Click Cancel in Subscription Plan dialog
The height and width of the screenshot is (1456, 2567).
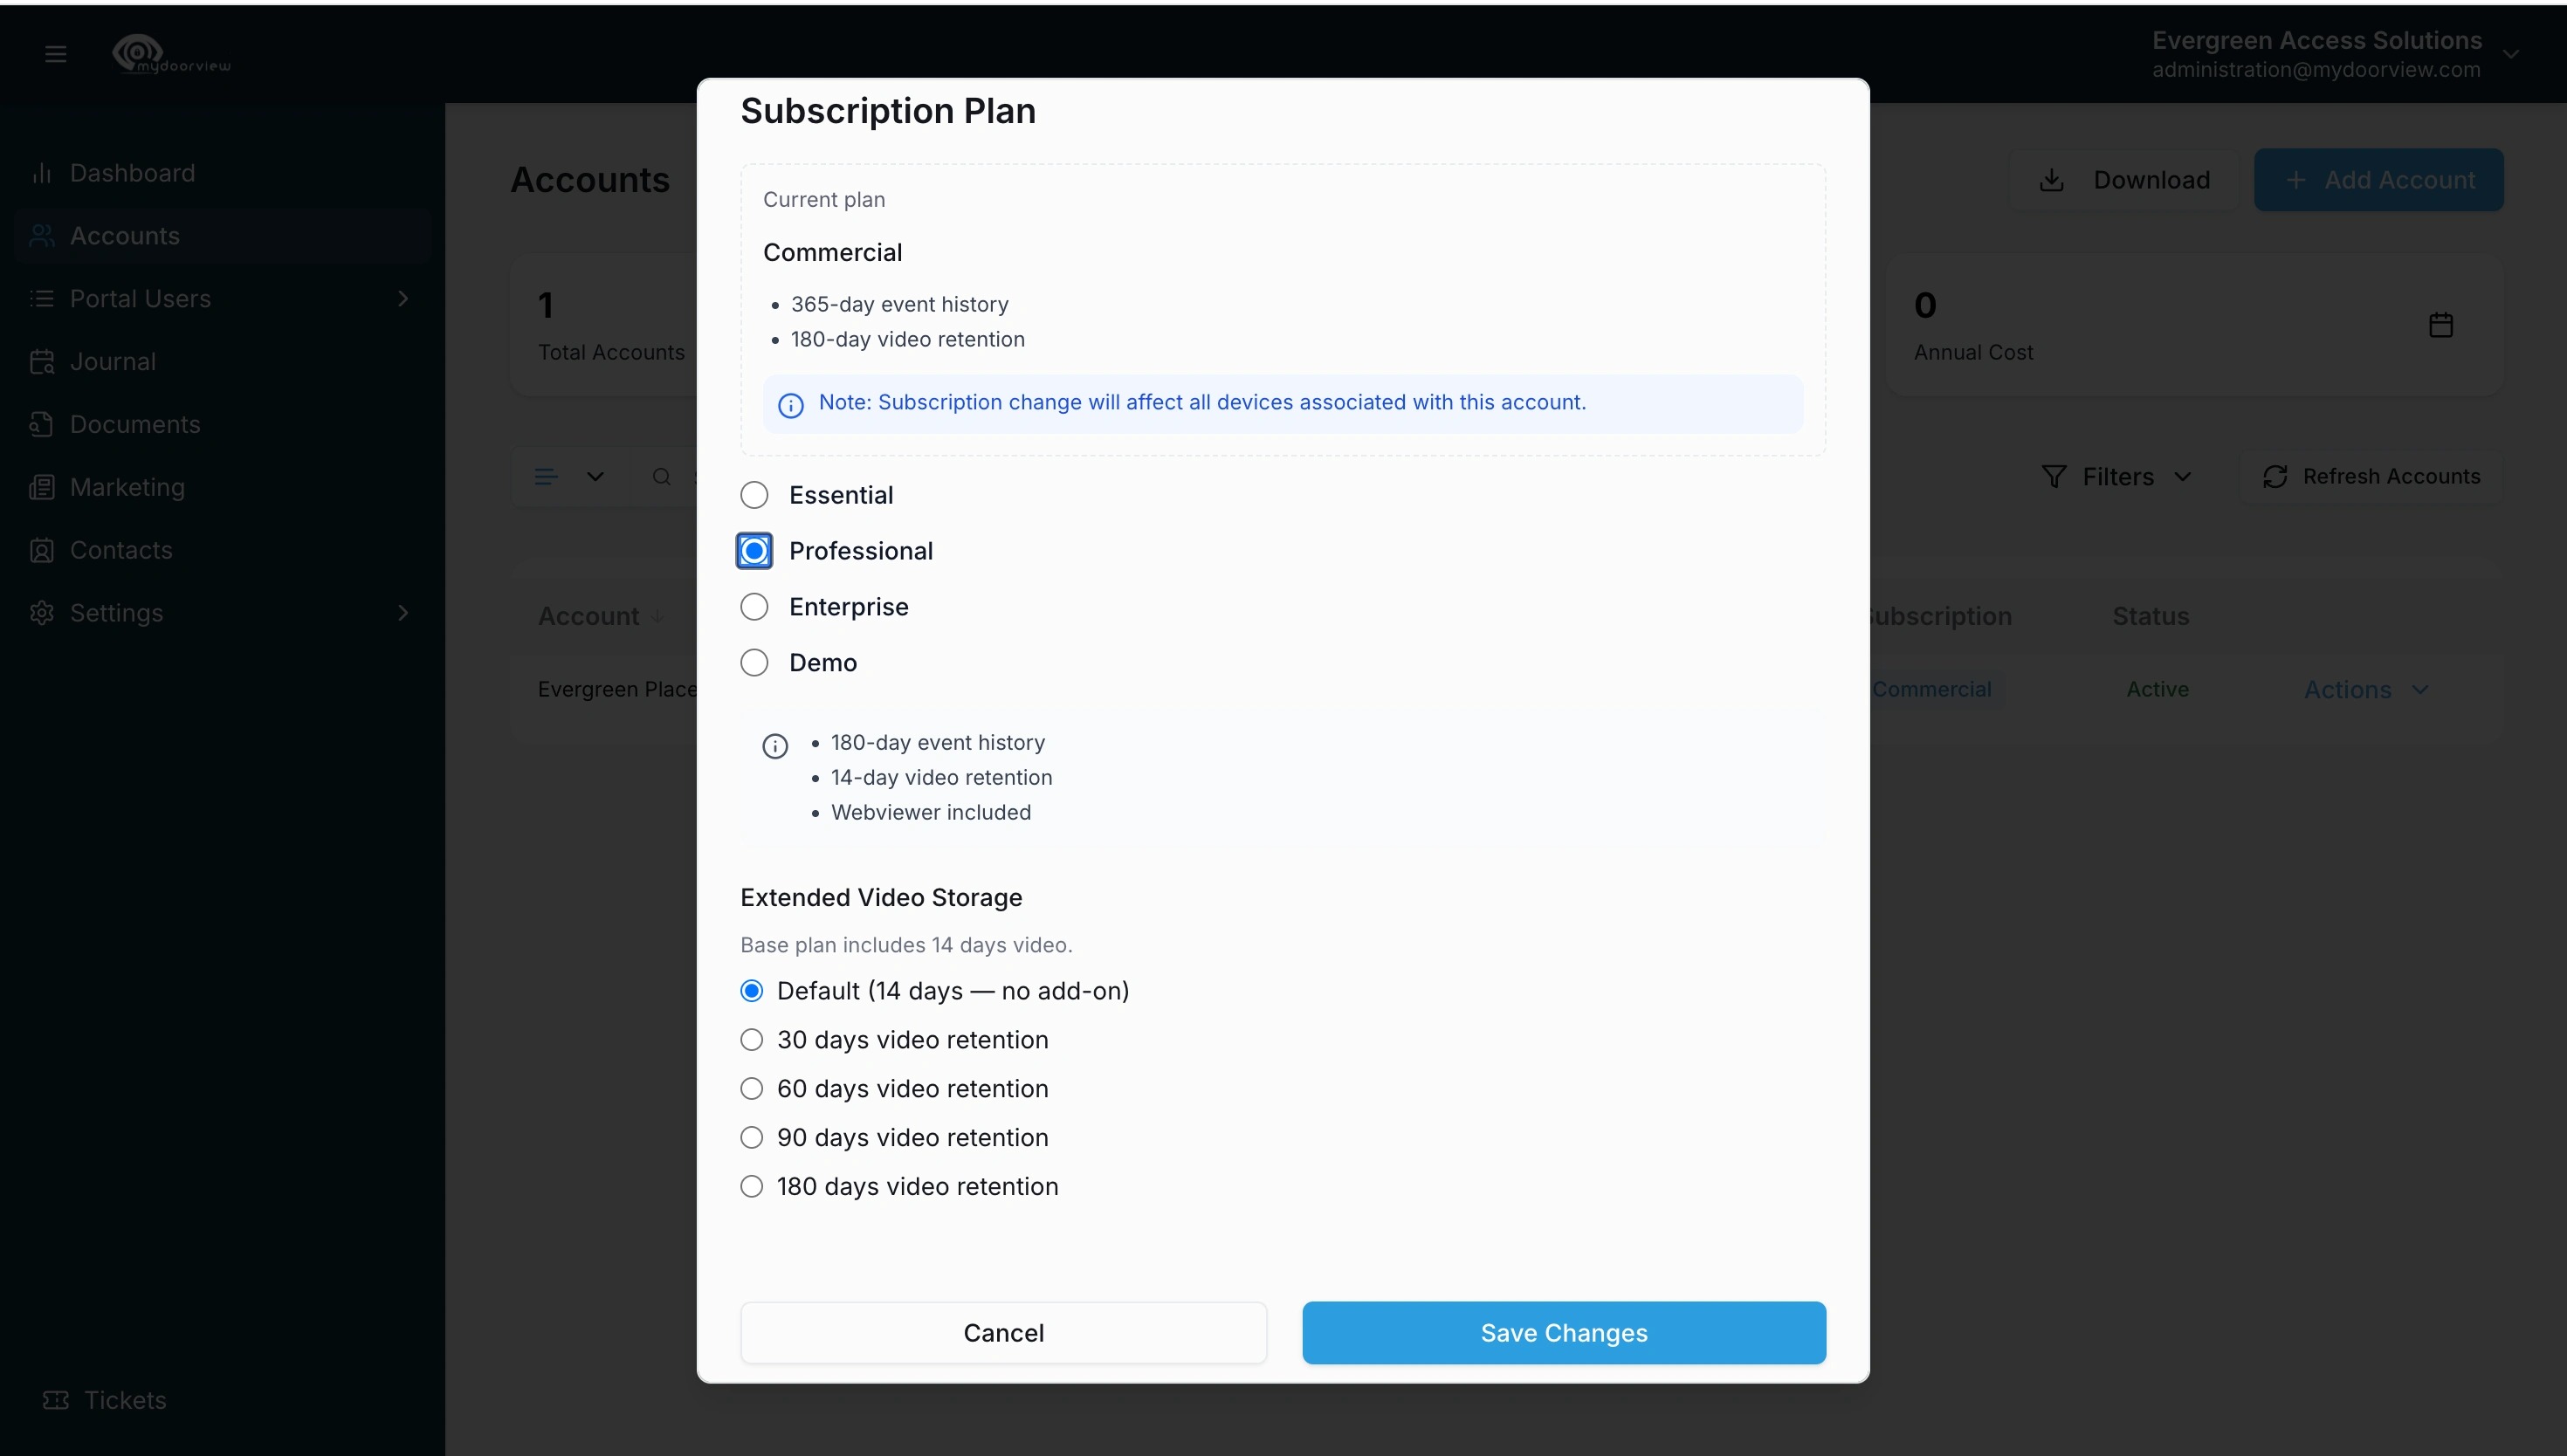(x=1003, y=1332)
